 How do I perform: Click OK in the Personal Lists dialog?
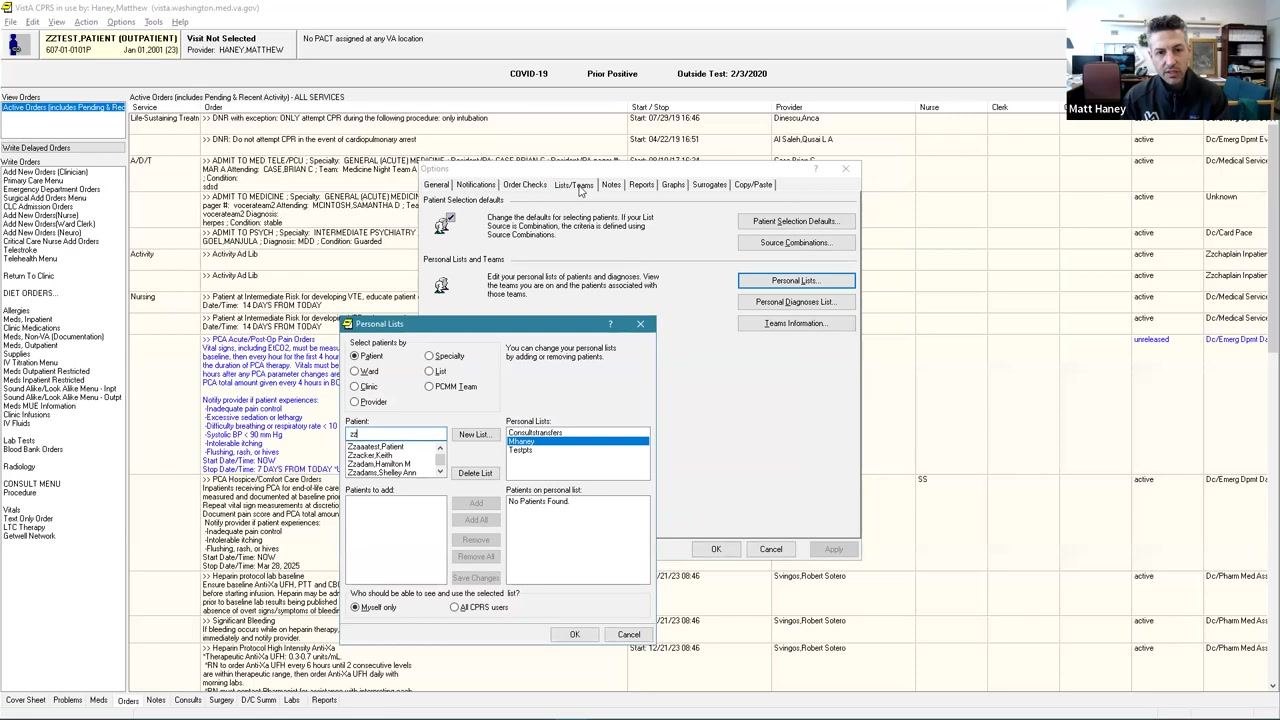(x=575, y=634)
